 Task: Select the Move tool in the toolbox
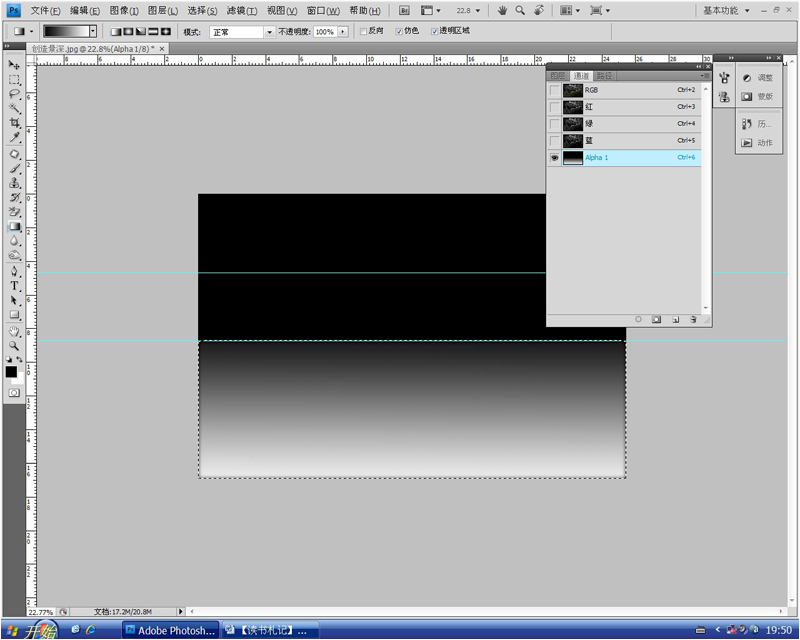(x=15, y=65)
